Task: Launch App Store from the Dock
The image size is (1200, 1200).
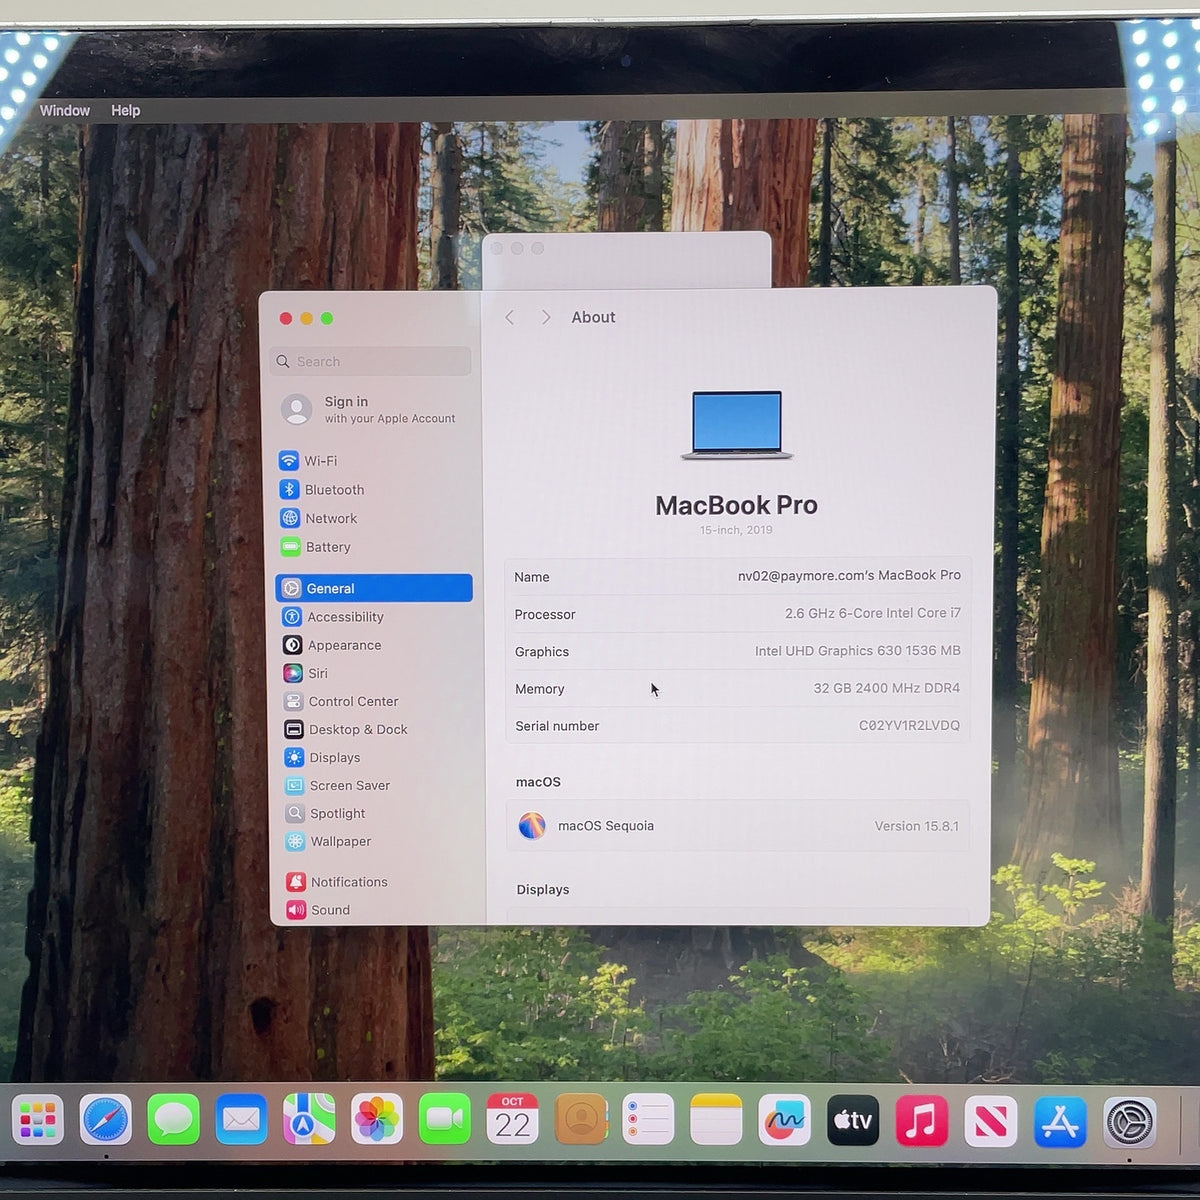Action: click(x=1060, y=1122)
